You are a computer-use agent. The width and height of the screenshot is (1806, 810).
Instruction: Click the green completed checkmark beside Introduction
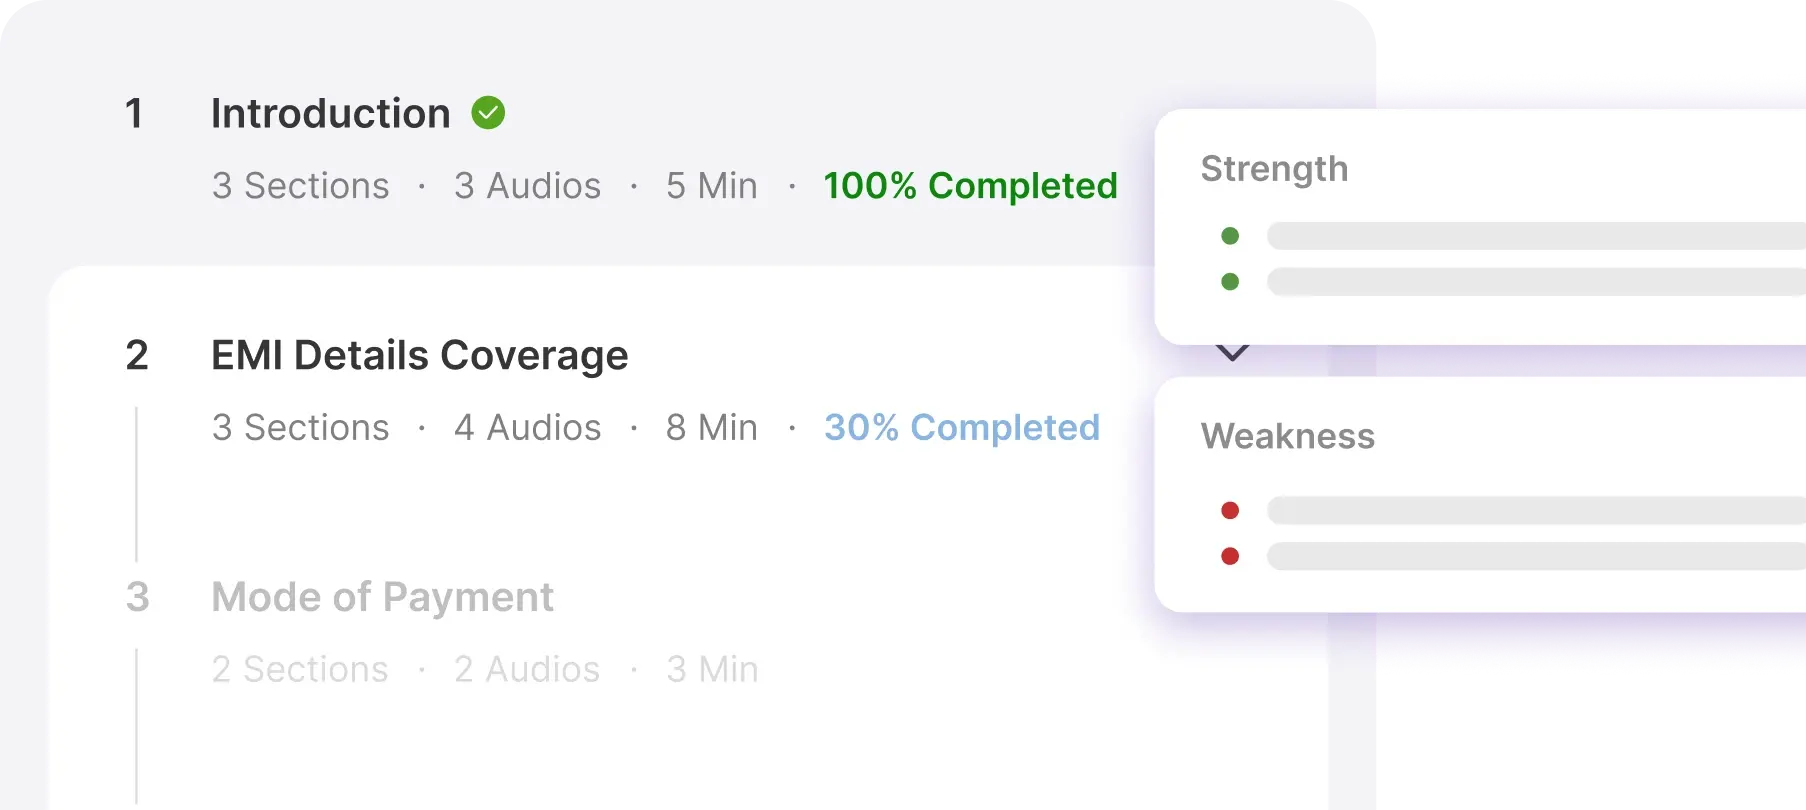click(x=488, y=113)
